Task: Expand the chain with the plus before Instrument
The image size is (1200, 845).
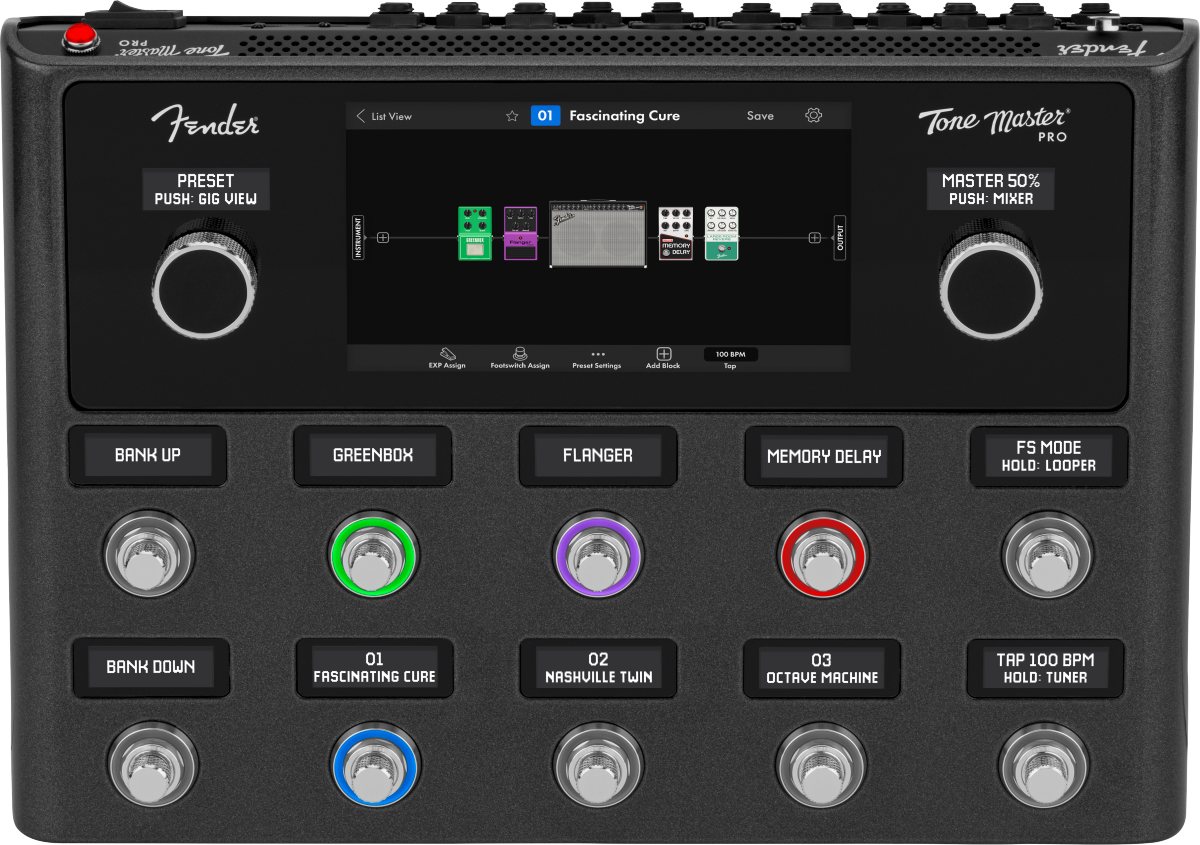Action: (382, 237)
